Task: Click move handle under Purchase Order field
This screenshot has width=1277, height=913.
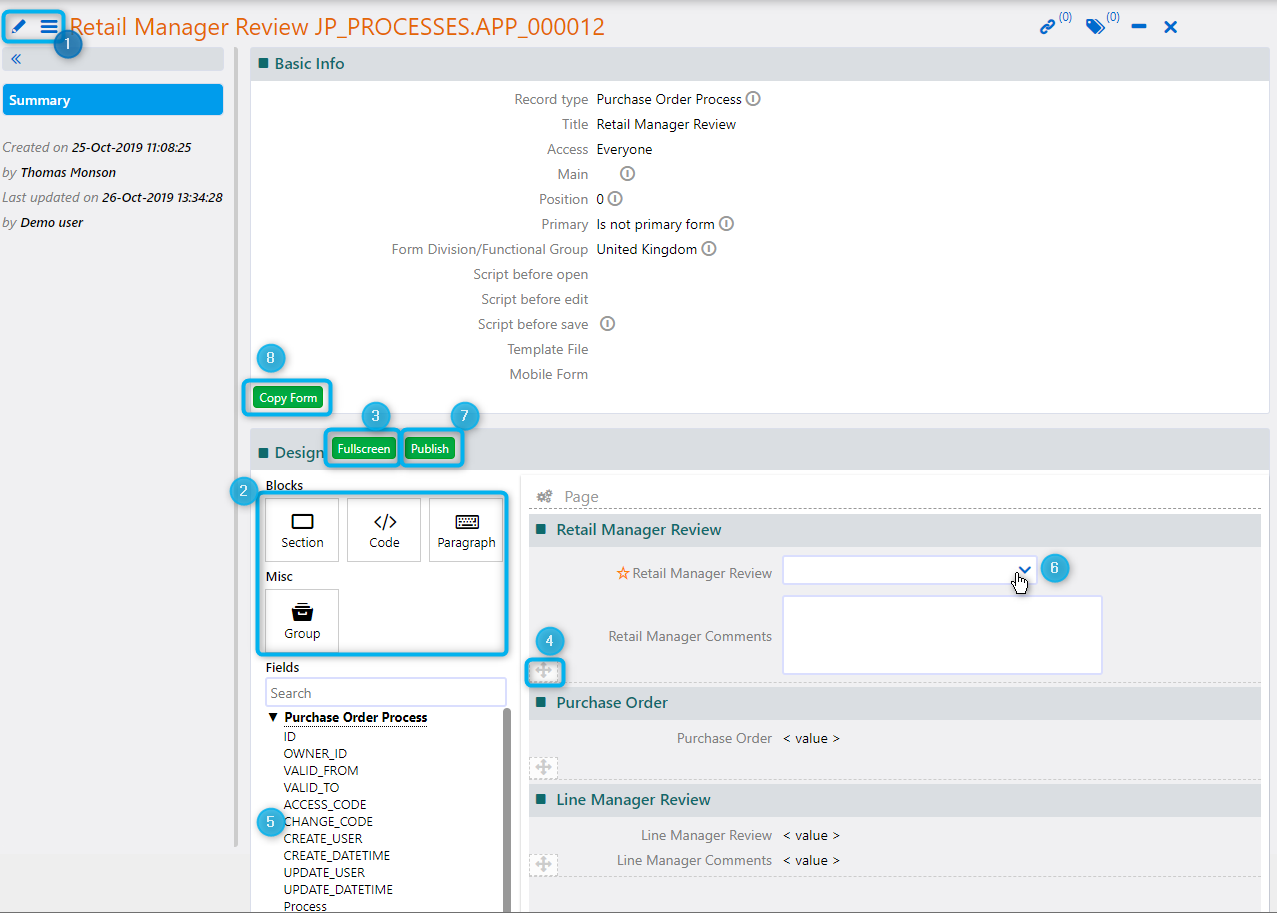Action: [544, 767]
